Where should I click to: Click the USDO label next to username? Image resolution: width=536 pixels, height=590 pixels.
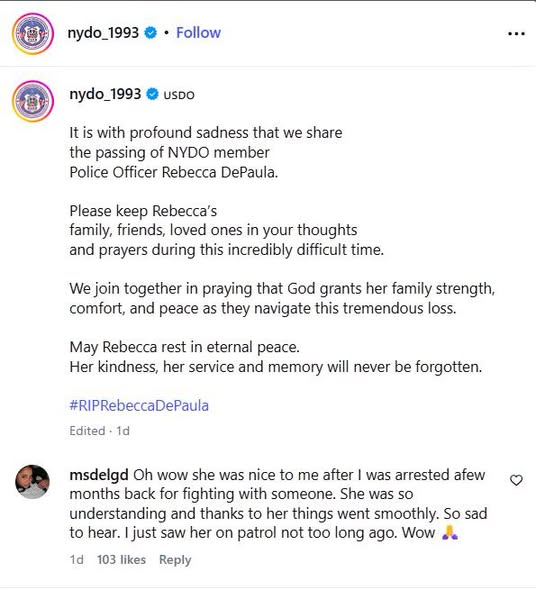(179, 95)
